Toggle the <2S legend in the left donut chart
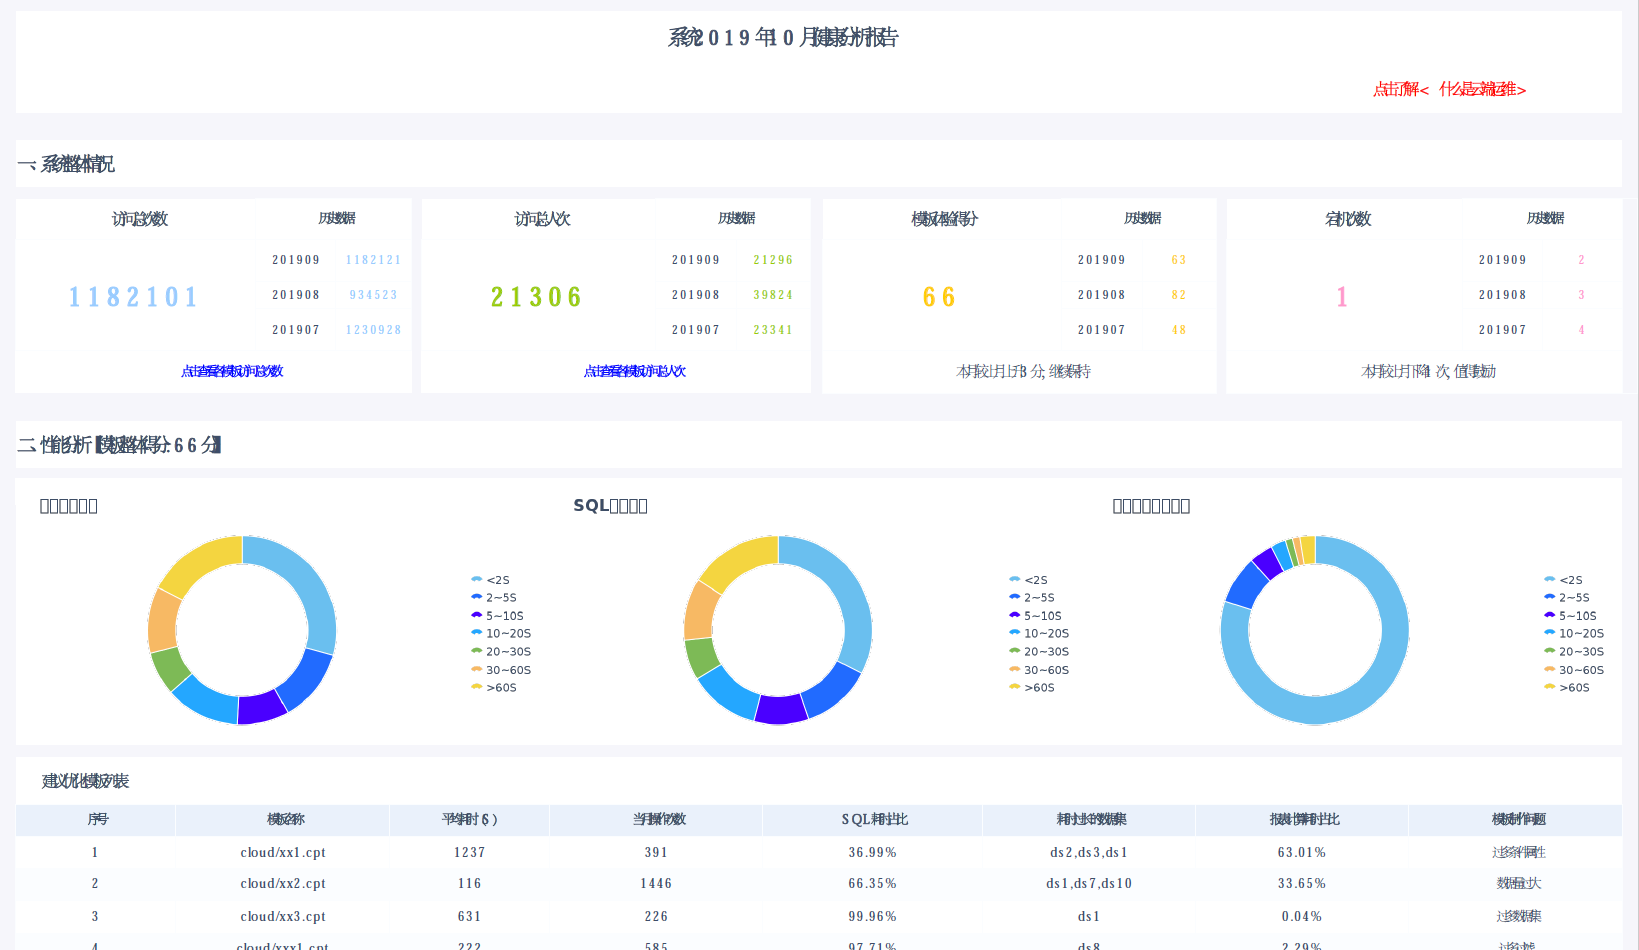This screenshot has height=950, width=1639. [x=491, y=580]
